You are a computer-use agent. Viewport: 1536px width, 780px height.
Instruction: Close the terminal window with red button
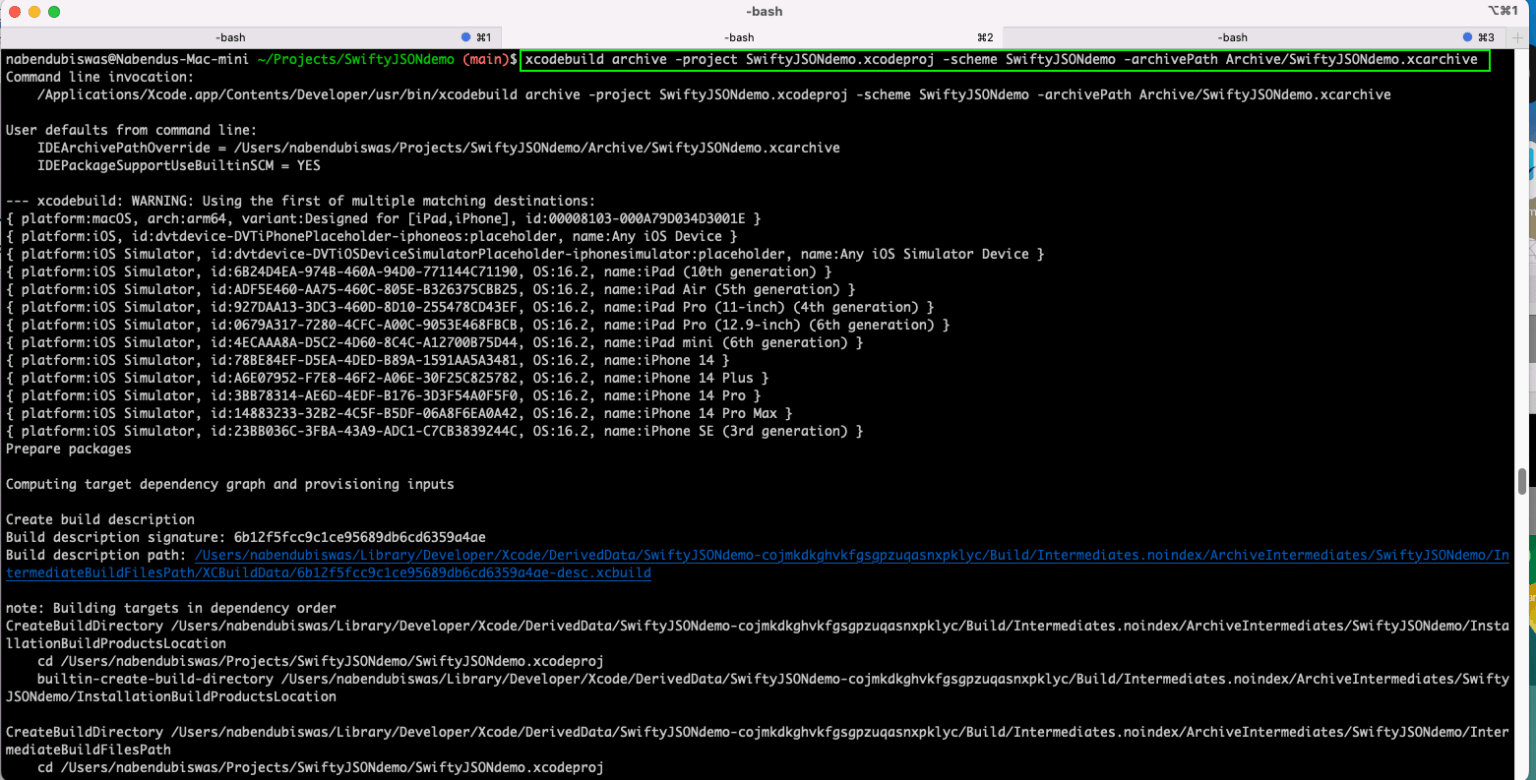coord(14,11)
